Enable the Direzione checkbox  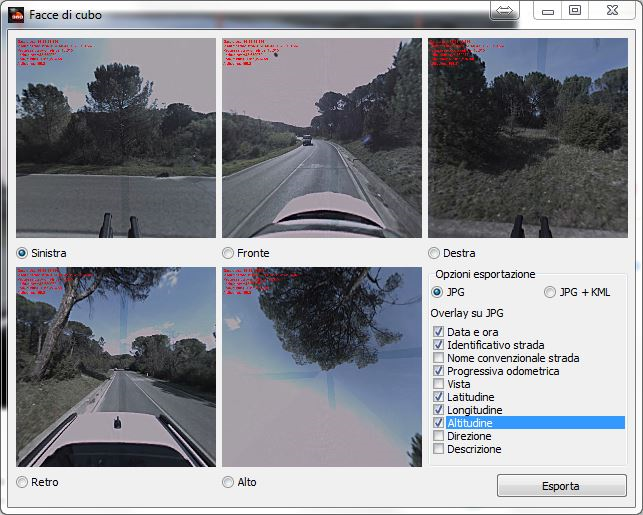438,436
